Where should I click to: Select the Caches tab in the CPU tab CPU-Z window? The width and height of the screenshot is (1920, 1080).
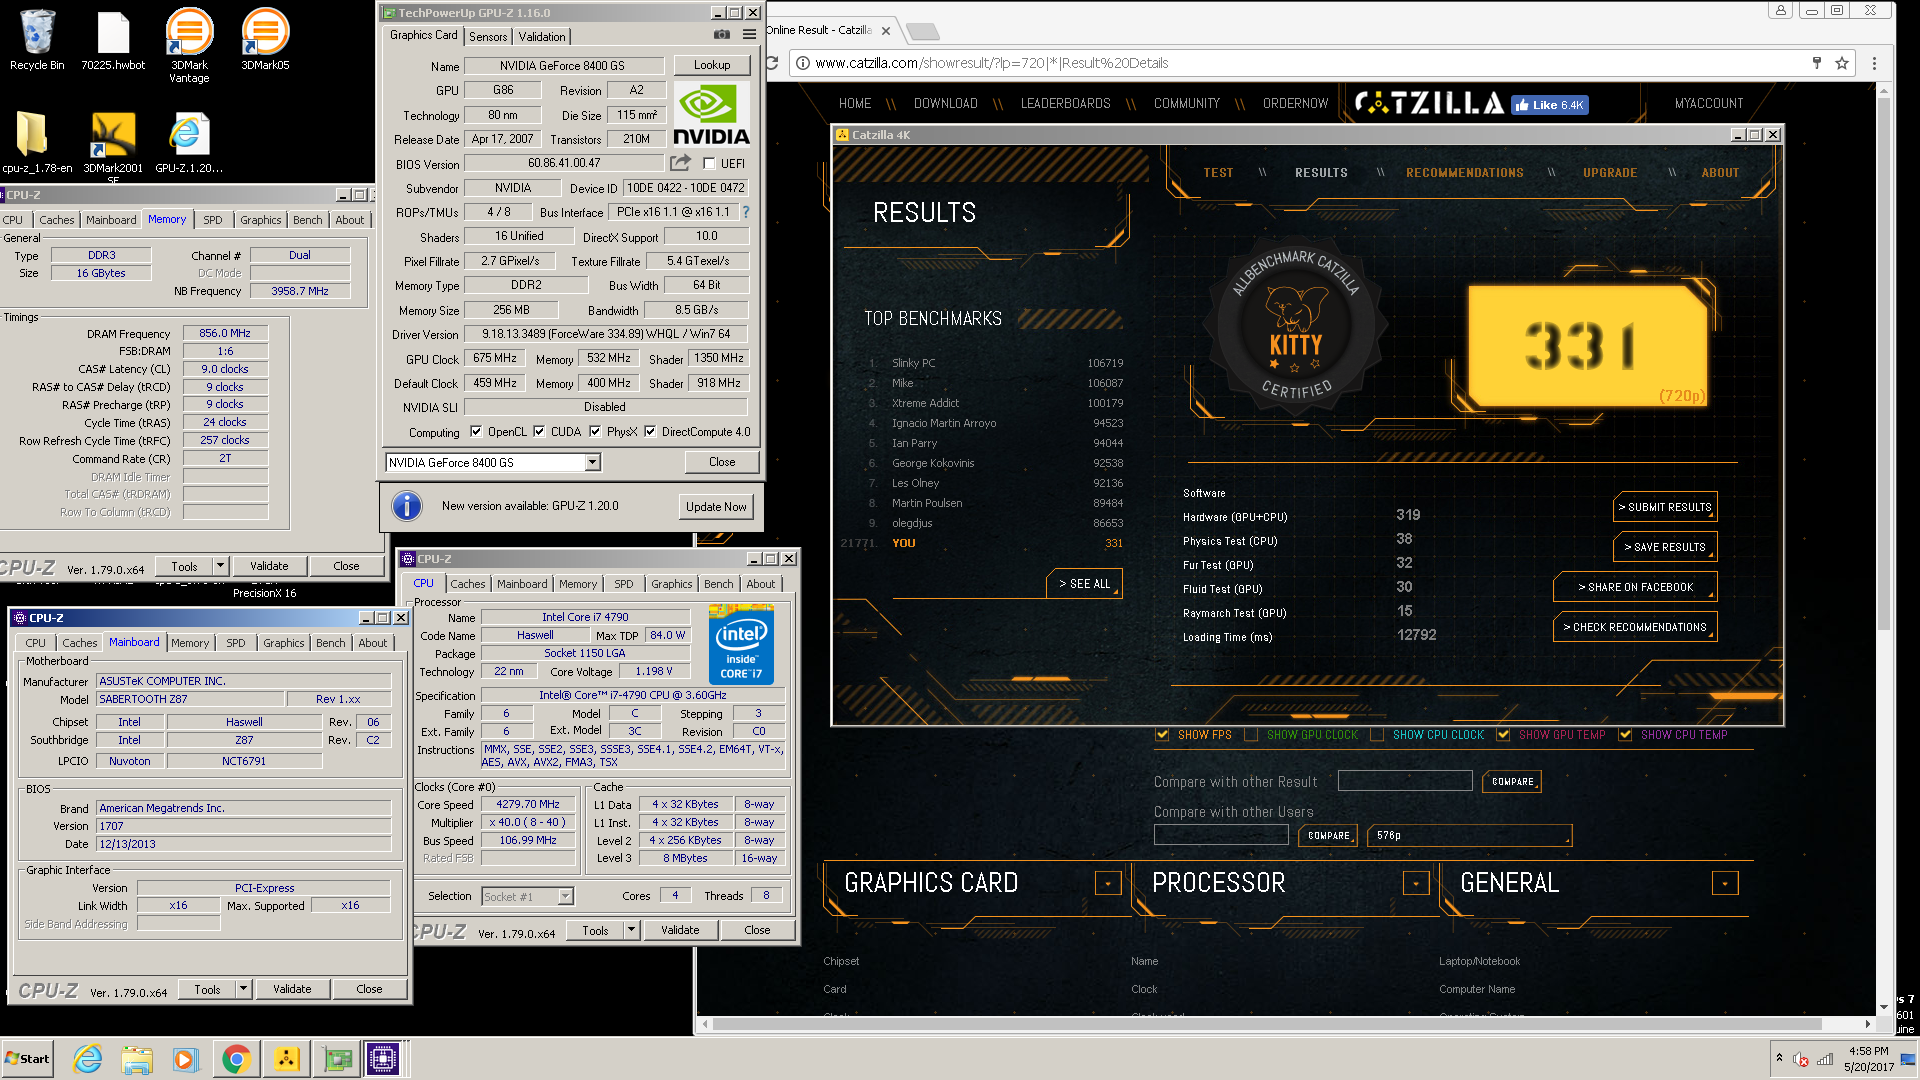[x=467, y=584]
